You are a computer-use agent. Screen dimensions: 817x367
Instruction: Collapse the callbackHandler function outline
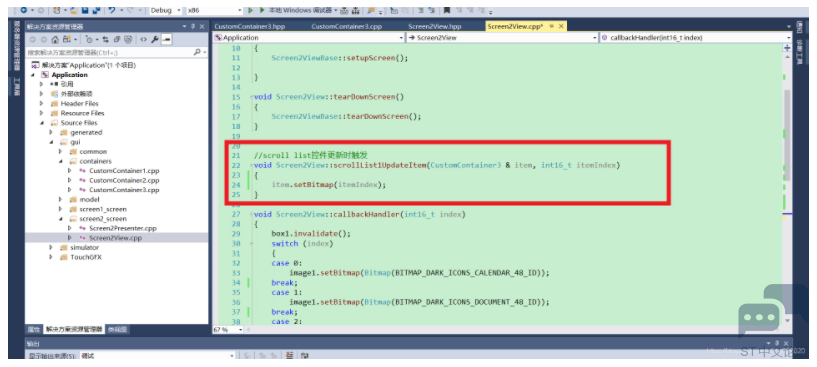(251, 214)
